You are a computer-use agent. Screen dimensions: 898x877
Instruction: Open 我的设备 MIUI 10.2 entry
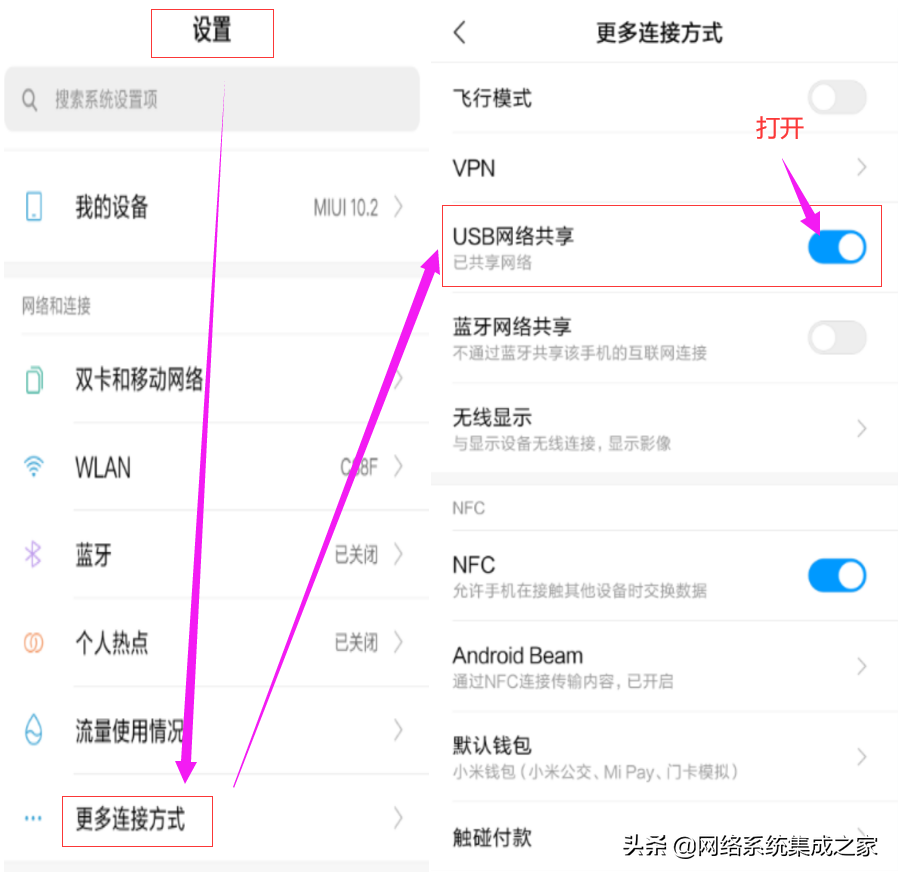click(x=216, y=206)
